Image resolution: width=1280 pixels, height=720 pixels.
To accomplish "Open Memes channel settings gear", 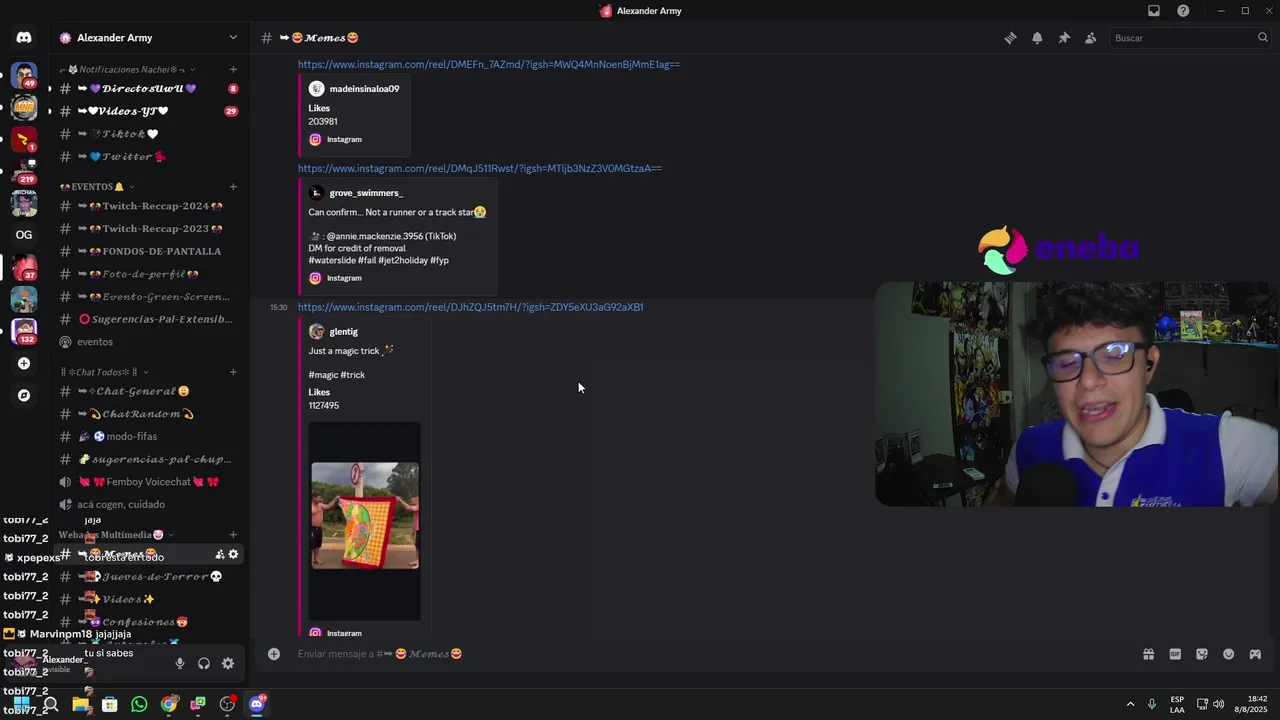I will click(234, 554).
